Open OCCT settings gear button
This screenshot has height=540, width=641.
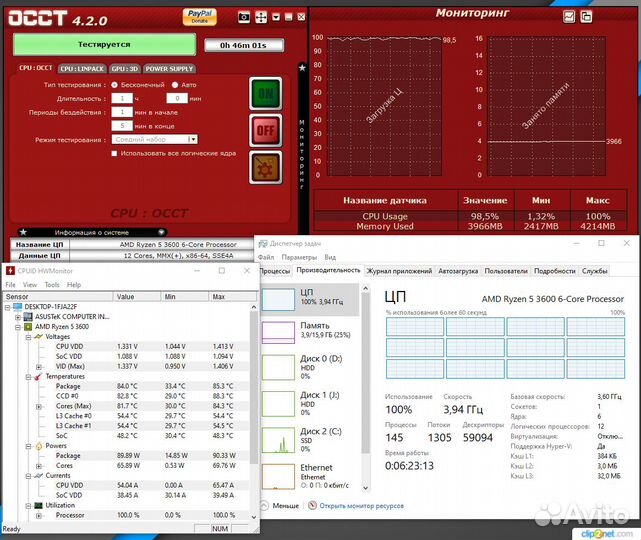266,168
